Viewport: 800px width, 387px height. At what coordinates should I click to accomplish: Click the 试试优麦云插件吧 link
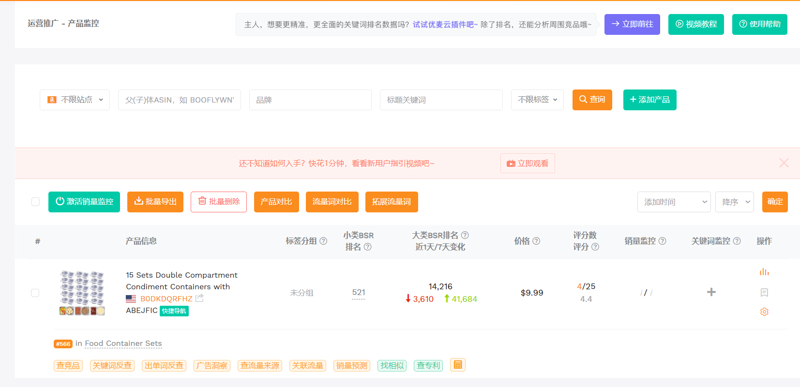click(x=445, y=24)
